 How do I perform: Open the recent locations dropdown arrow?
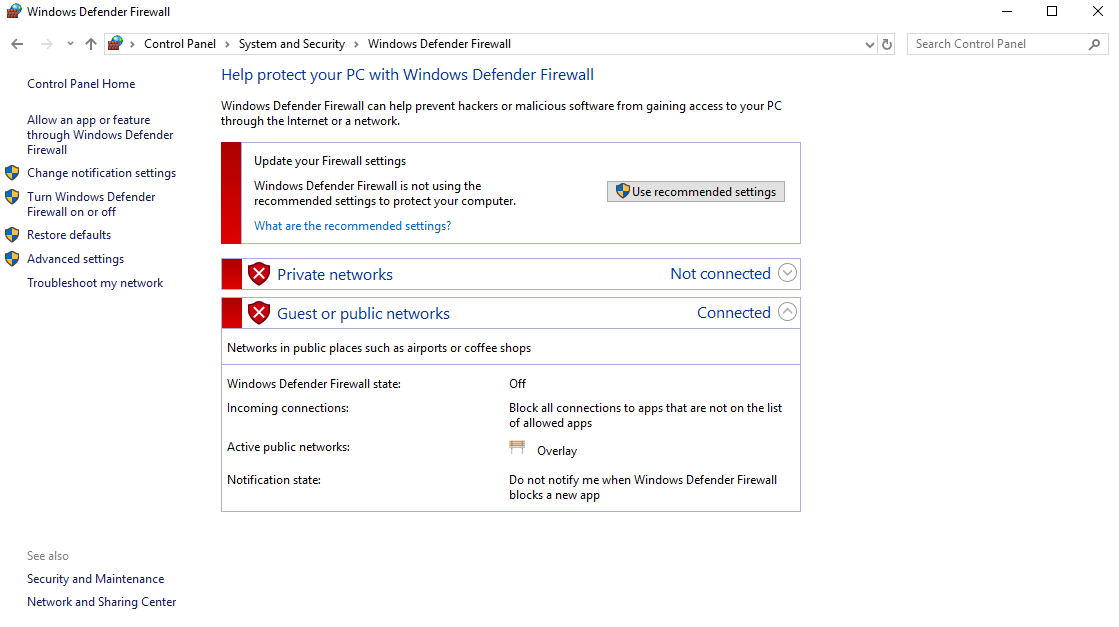pyautogui.click(x=70, y=44)
